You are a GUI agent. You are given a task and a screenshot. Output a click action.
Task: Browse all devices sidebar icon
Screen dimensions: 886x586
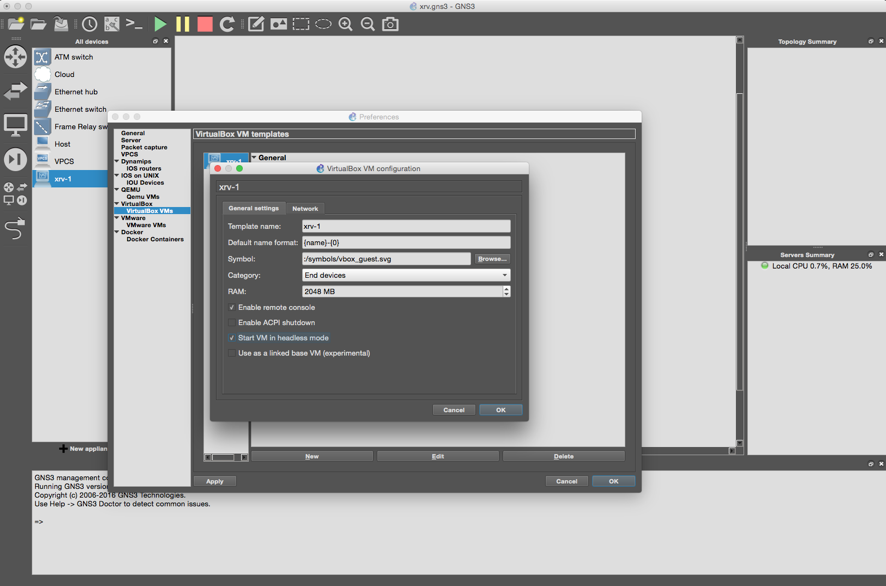pyautogui.click(x=15, y=193)
